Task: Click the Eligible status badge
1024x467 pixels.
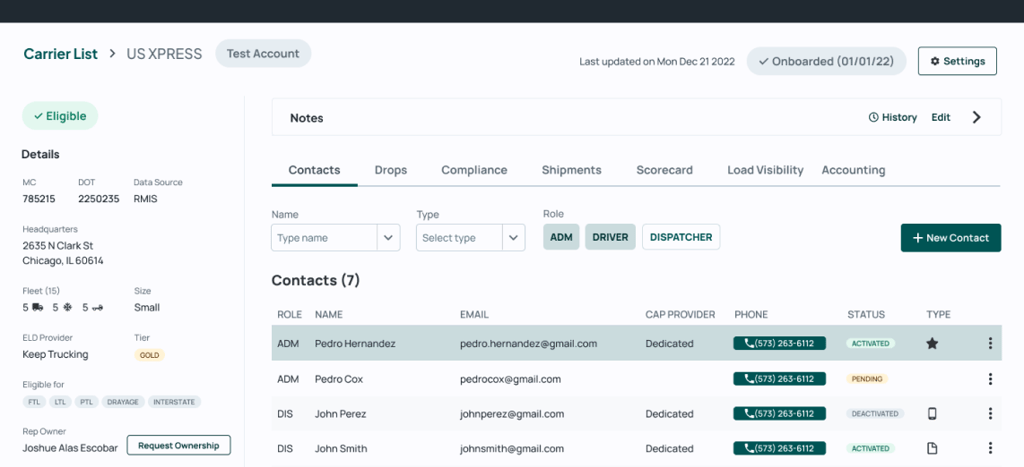Action: [60, 116]
